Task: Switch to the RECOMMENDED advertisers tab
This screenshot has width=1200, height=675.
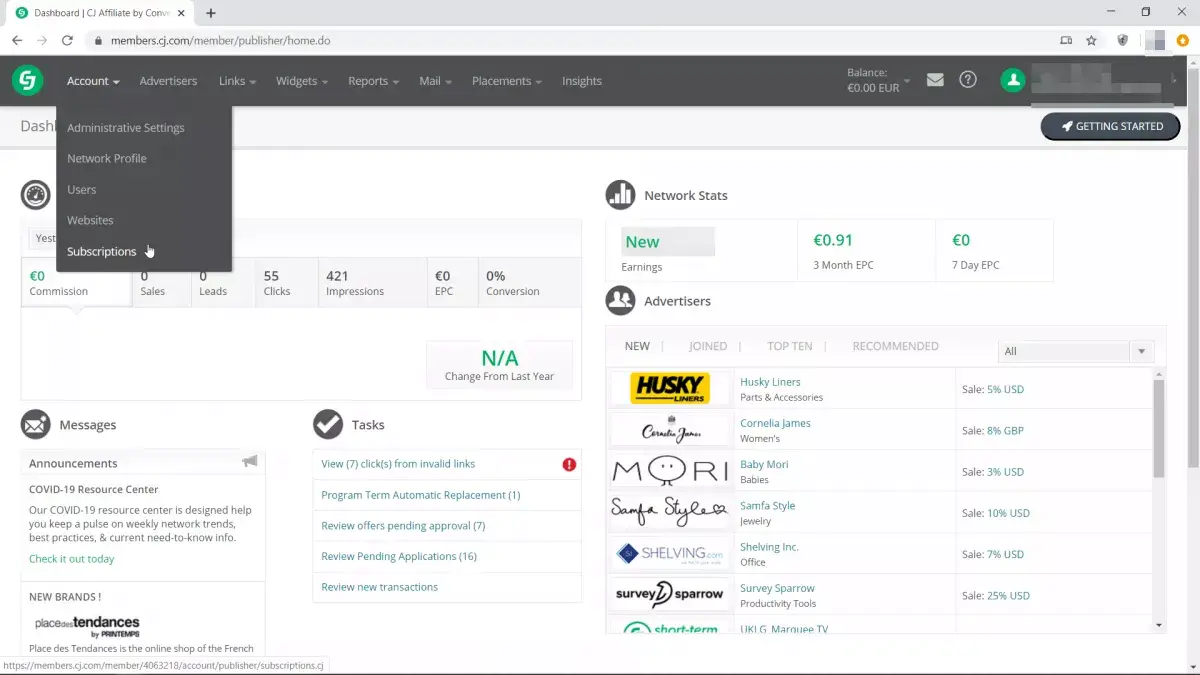Action: tap(895, 346)
